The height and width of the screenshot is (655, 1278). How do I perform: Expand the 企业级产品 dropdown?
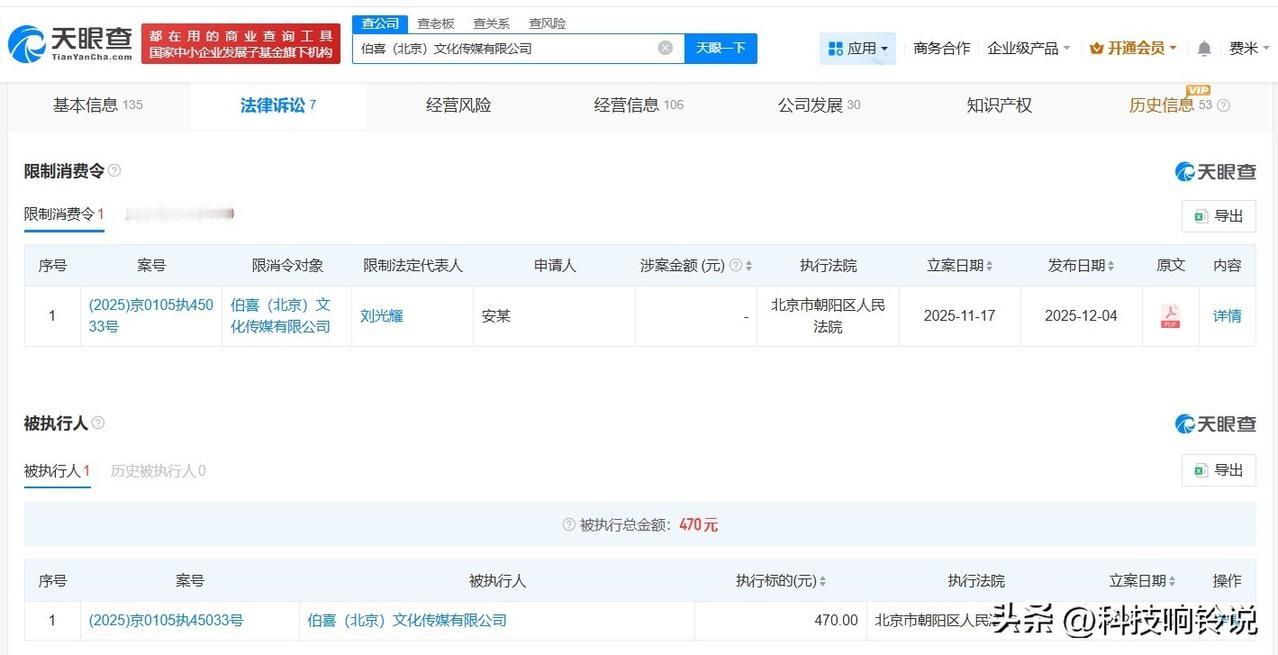coord(1029,48)
